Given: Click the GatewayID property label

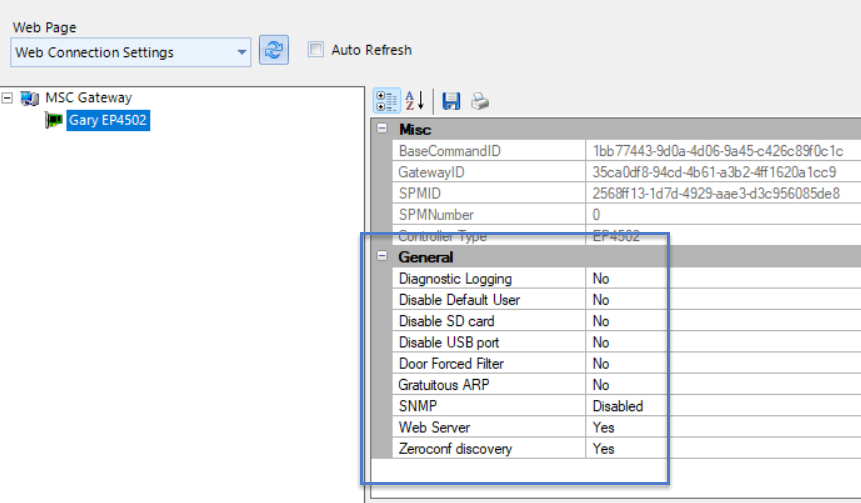Looking at the screenshot, I should tap(431, 172).
